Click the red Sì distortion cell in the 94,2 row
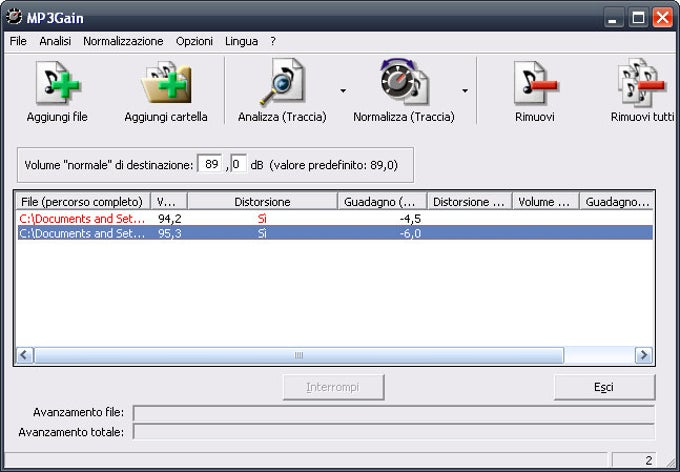The width and height of the screenshot is (680, 472). tap(262, 219)
